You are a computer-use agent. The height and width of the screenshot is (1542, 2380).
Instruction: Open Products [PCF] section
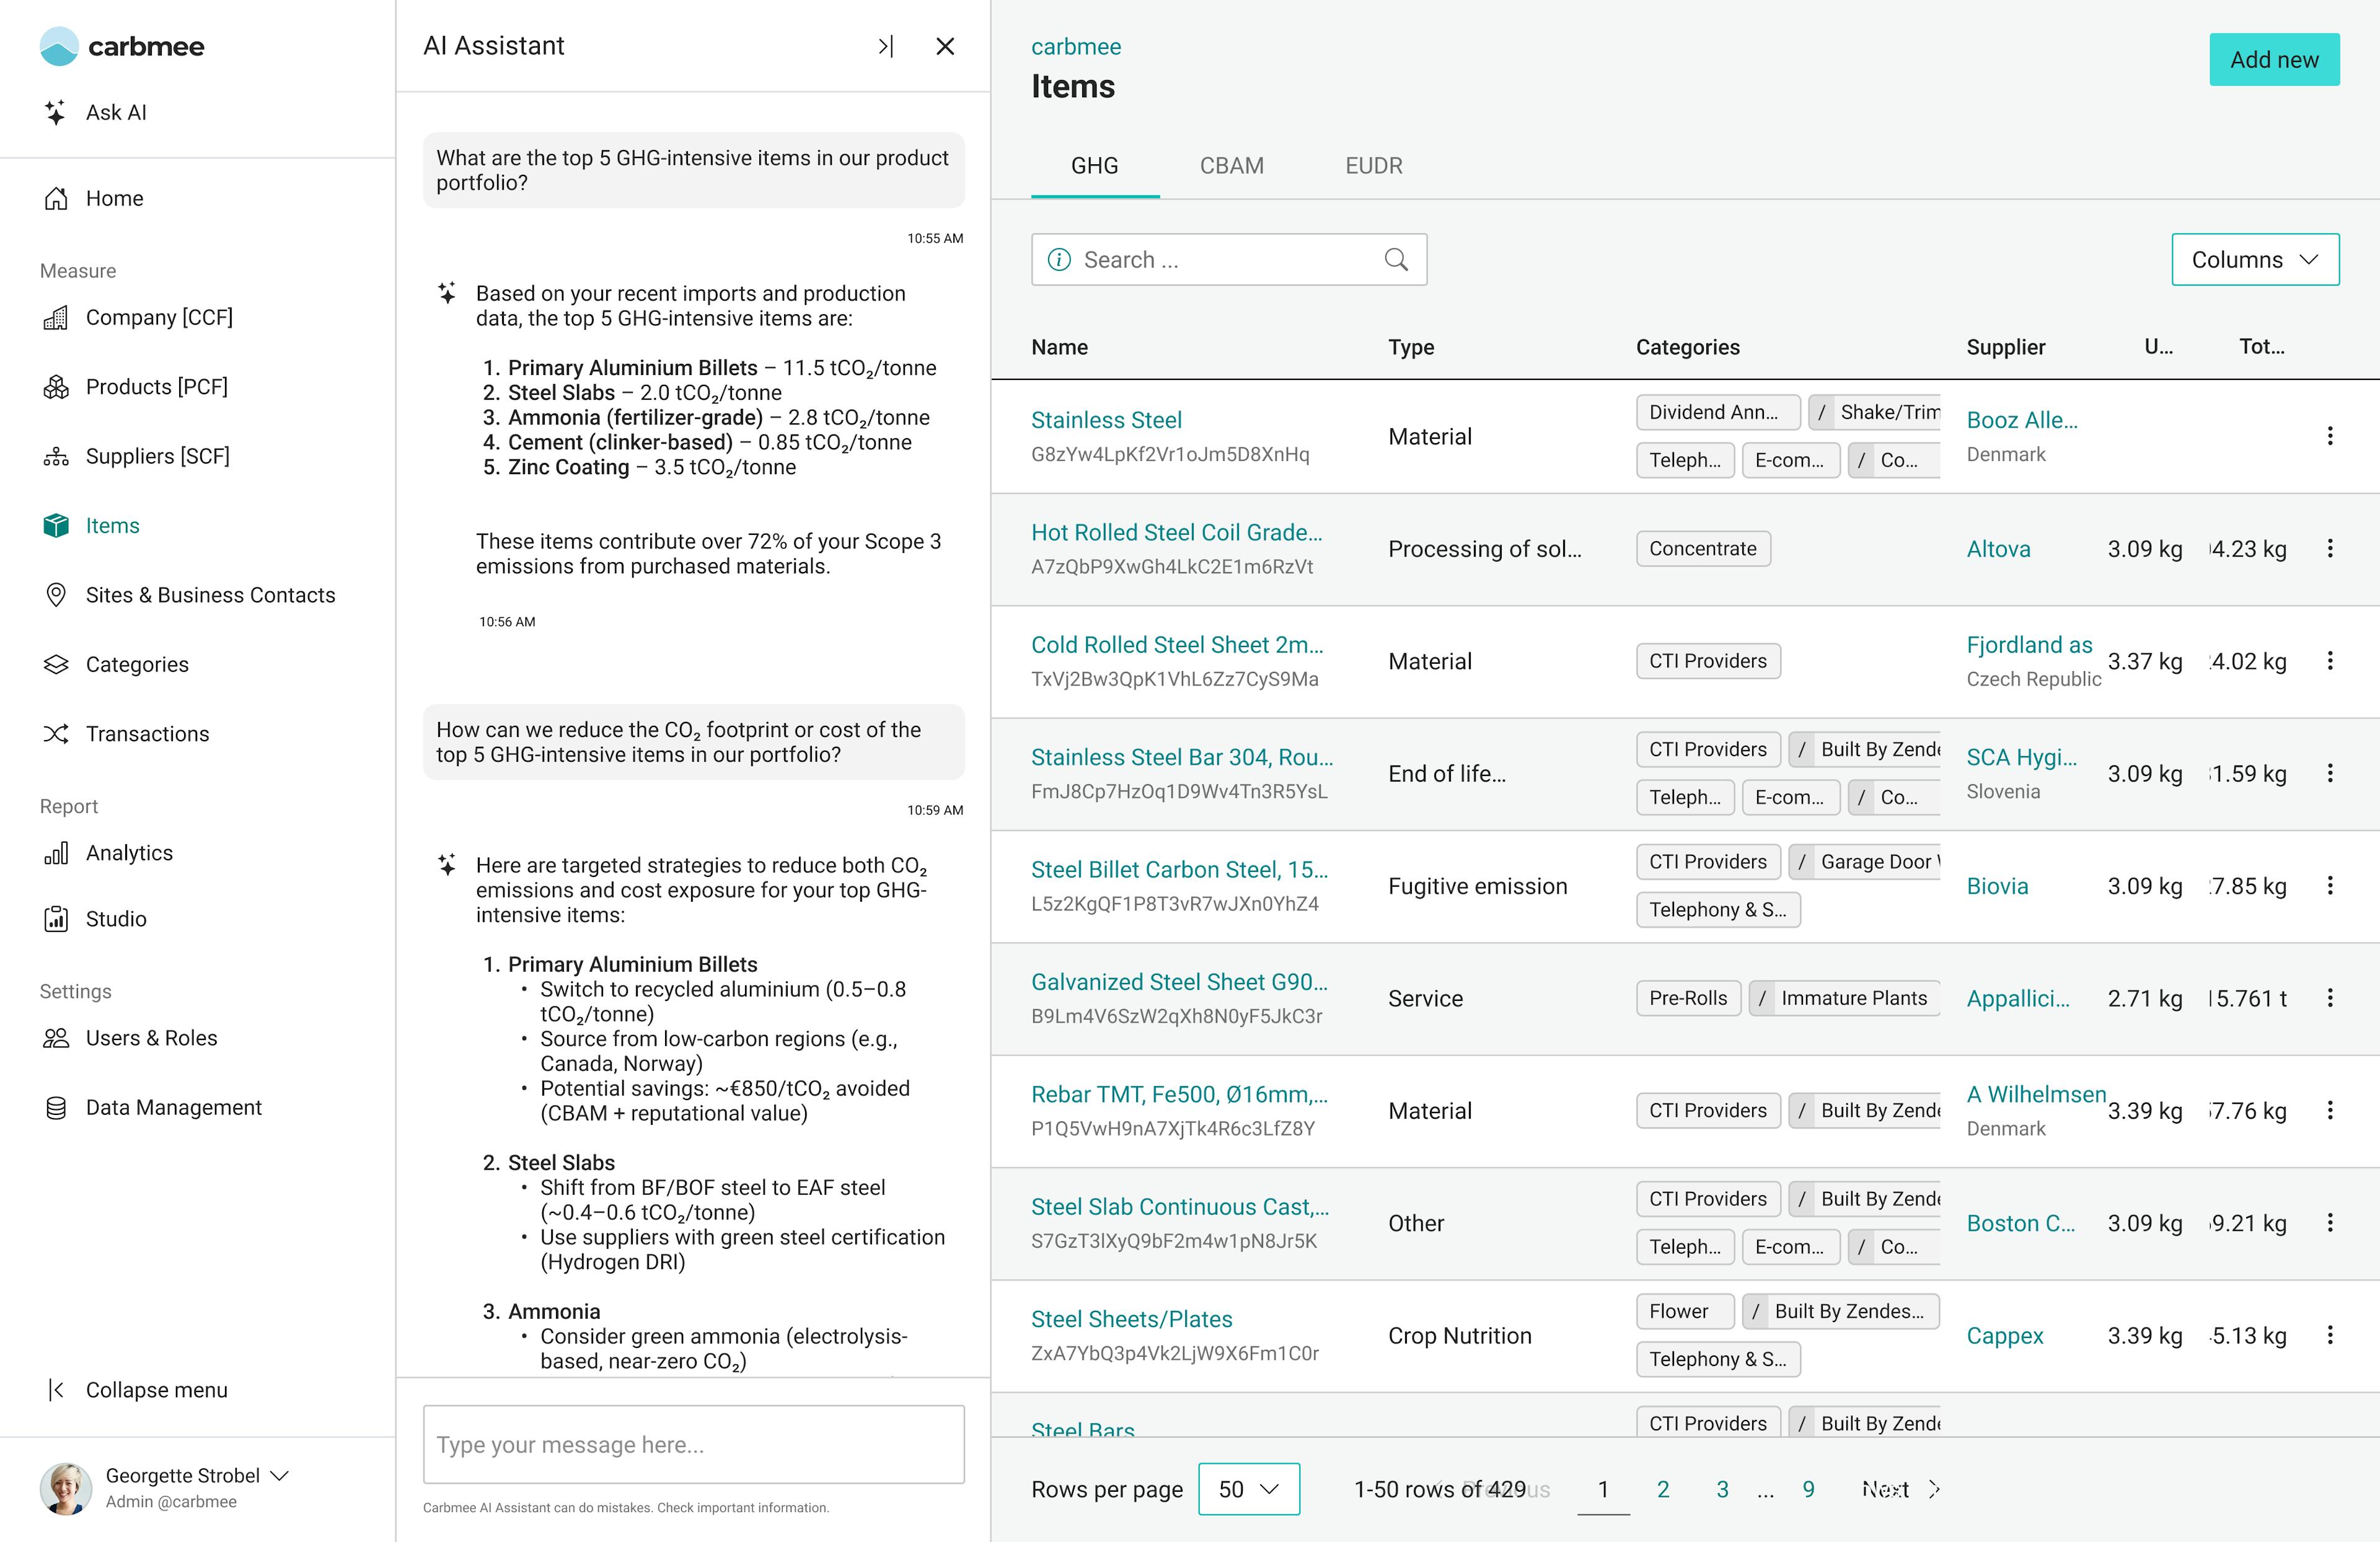(x=156, y=386)
